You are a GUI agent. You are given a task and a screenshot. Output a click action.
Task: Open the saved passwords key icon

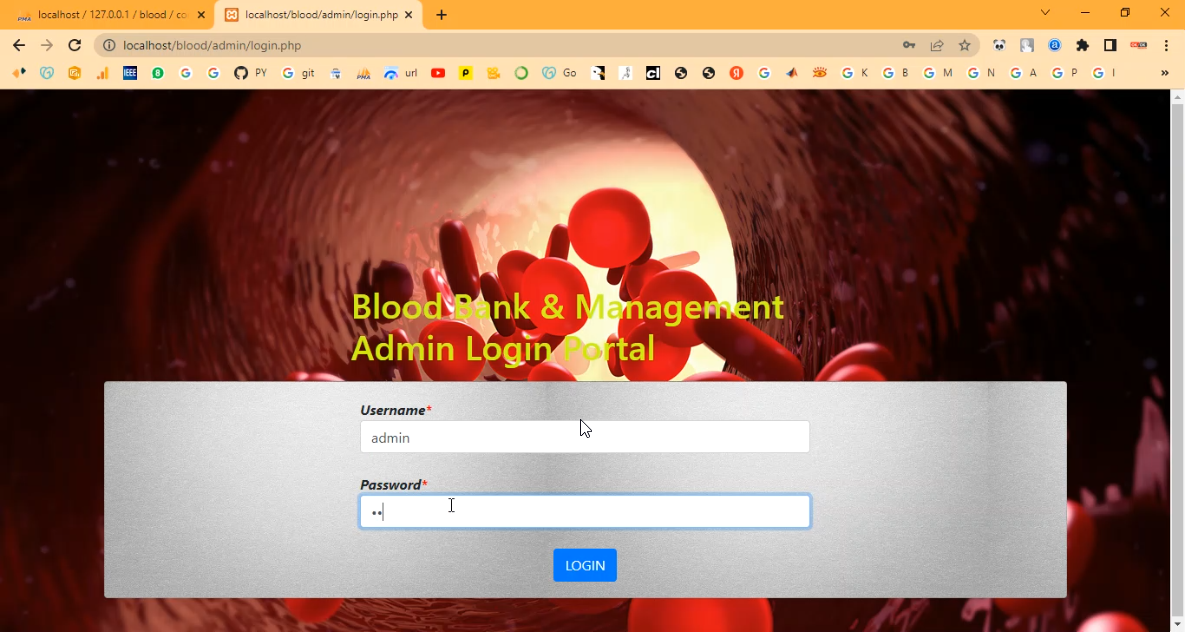909,45
